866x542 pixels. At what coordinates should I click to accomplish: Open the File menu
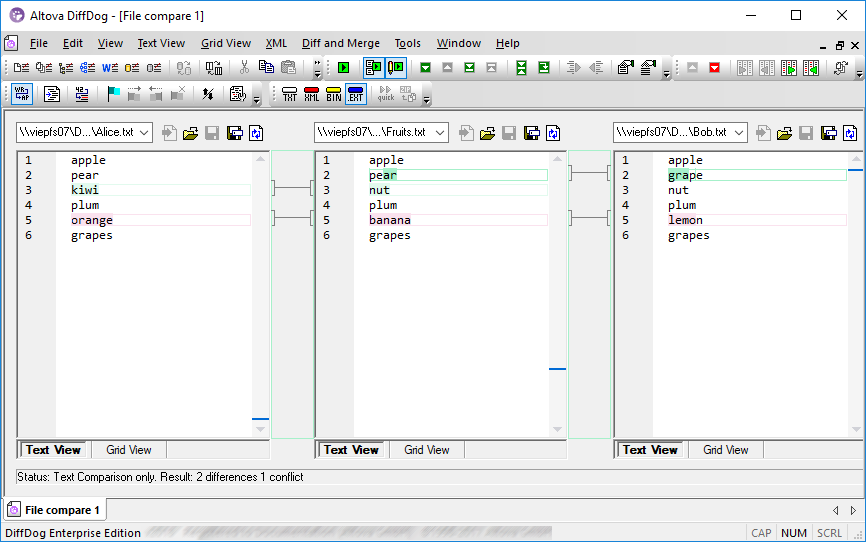coord(39,43)
